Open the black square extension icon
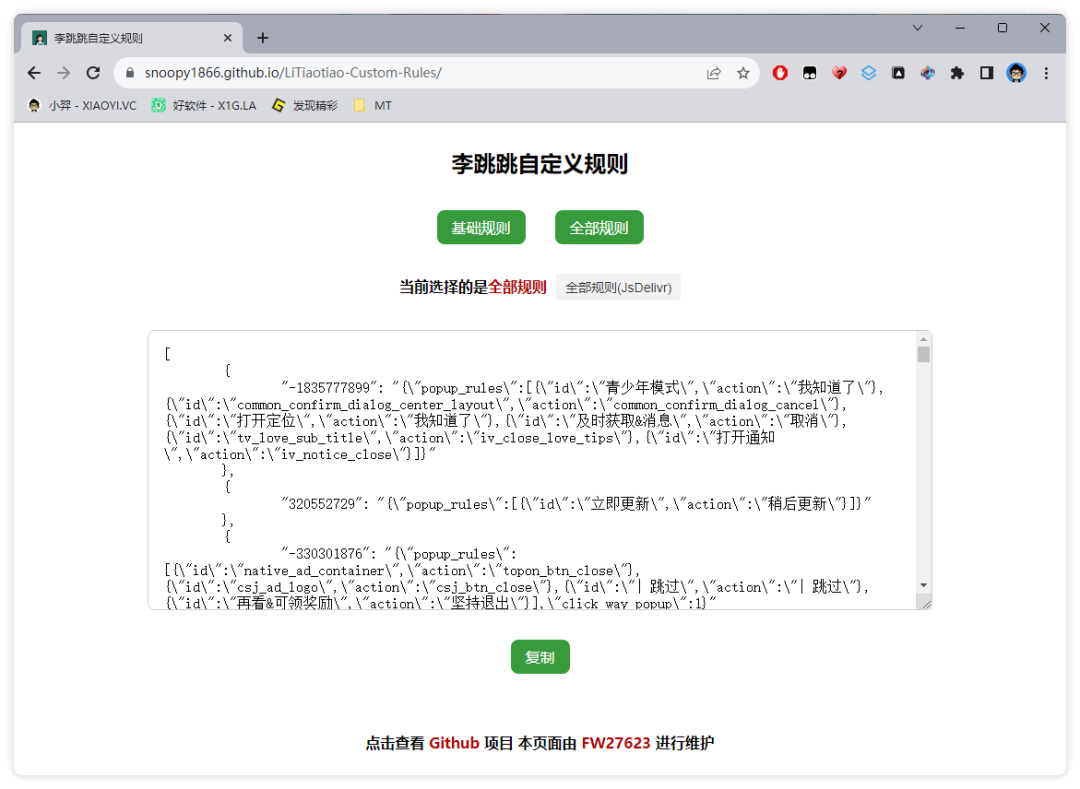 [x=898, y=73]
